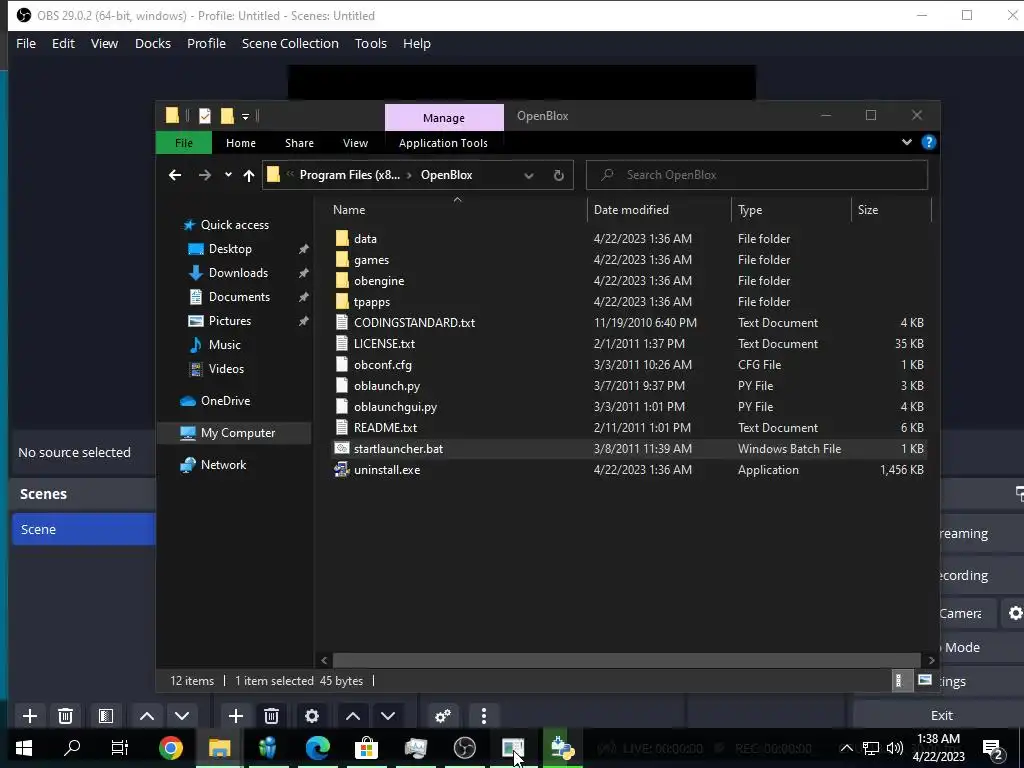The height and width of the screenshot is (768, 1024).
Task: Click horizontal scrollbar in file list
Action: click(x=626, y=660)
